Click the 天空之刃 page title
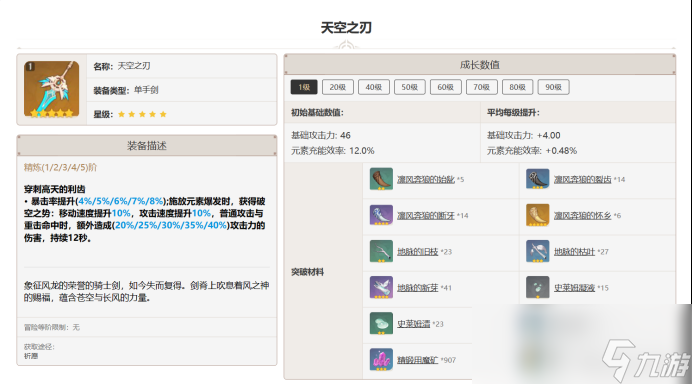 pos(346,28)
